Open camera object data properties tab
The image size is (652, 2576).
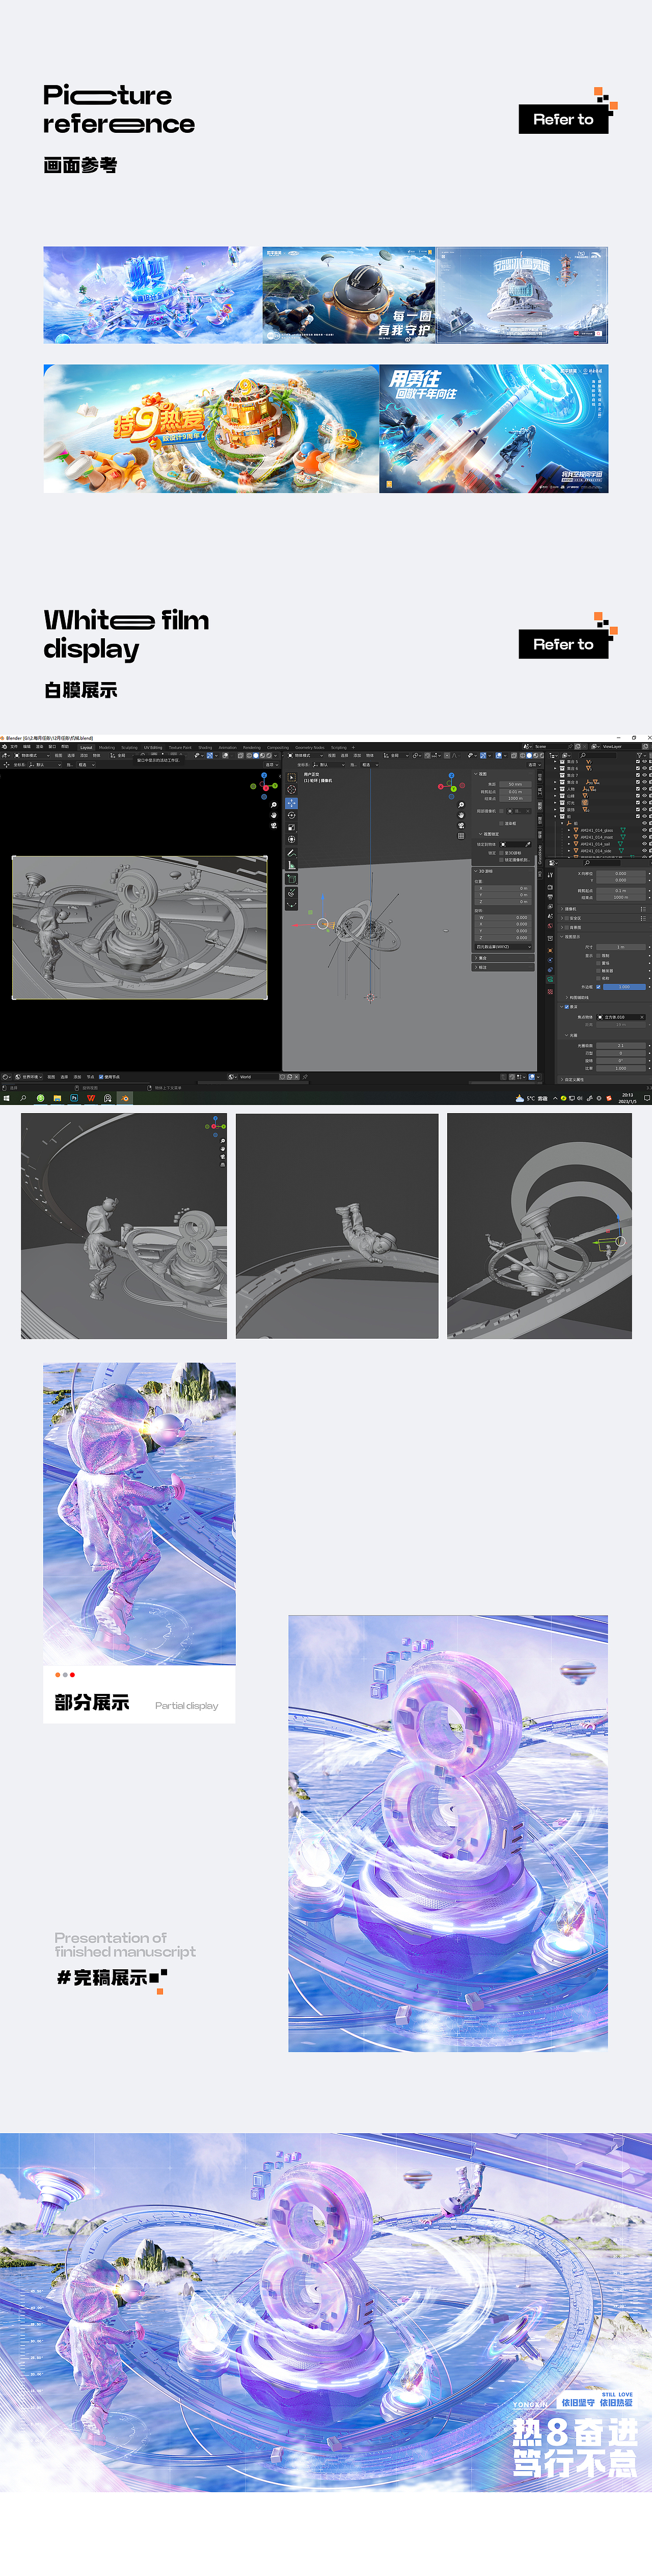click(x=550, y=979)
